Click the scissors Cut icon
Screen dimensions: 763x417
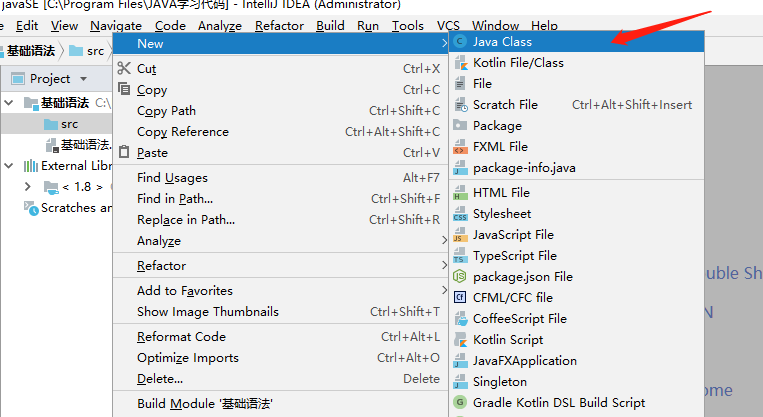coord(124,69)
